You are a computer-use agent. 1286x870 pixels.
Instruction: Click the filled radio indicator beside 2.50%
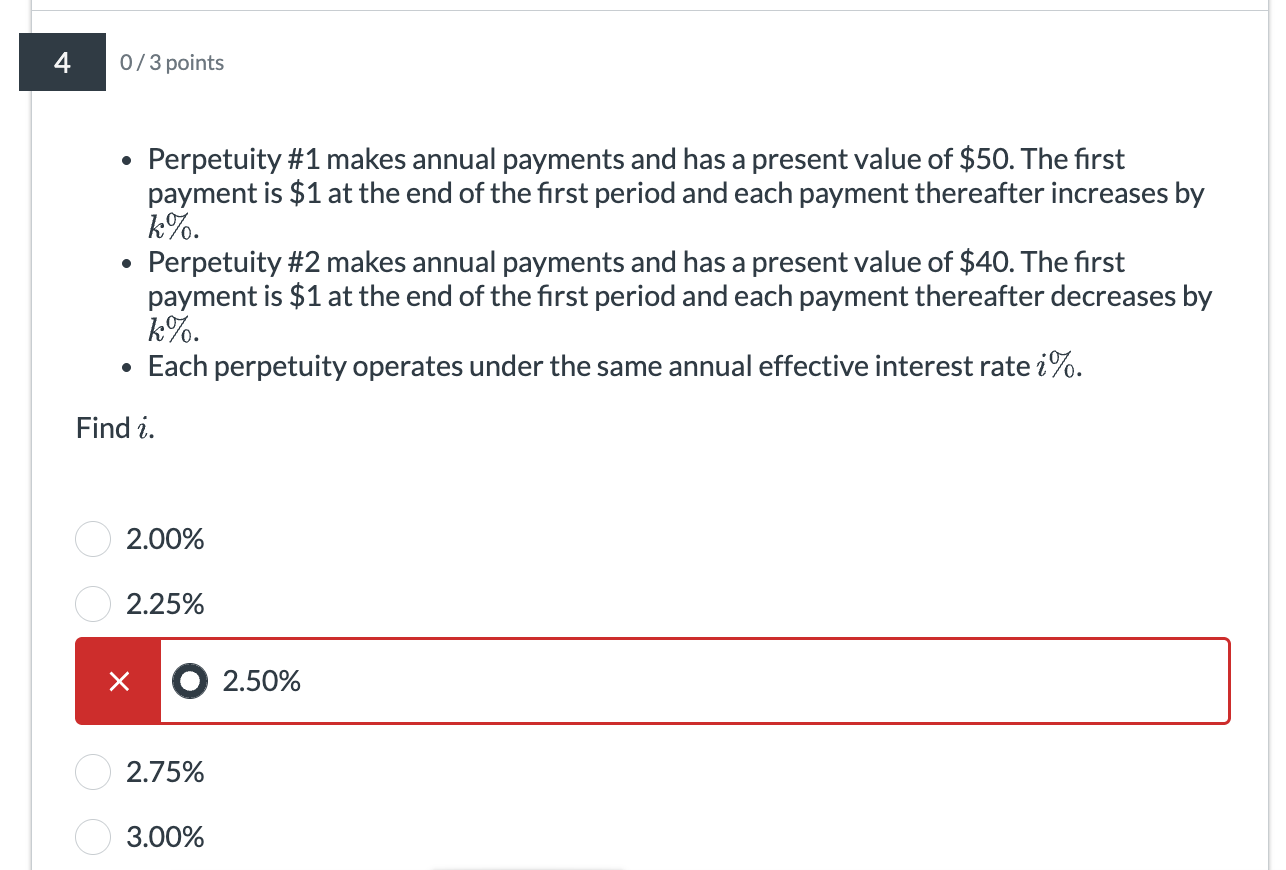(x=189, y=681)
